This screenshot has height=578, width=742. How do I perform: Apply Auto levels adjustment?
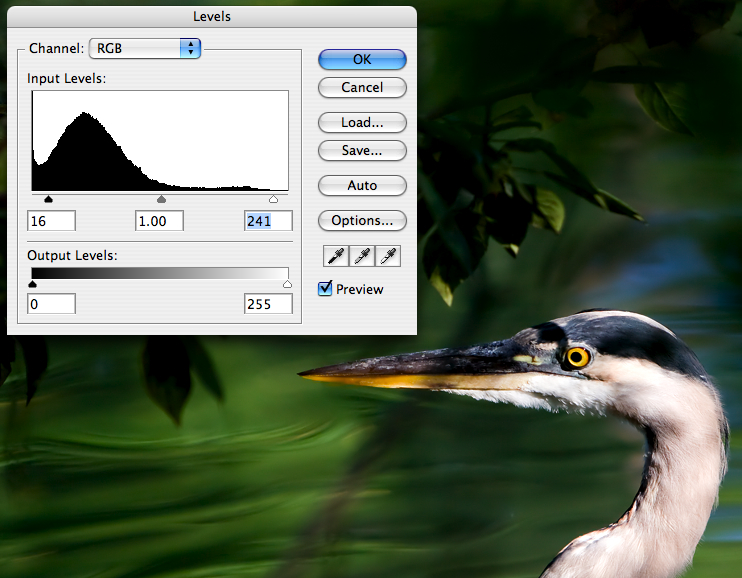(362, 186)
